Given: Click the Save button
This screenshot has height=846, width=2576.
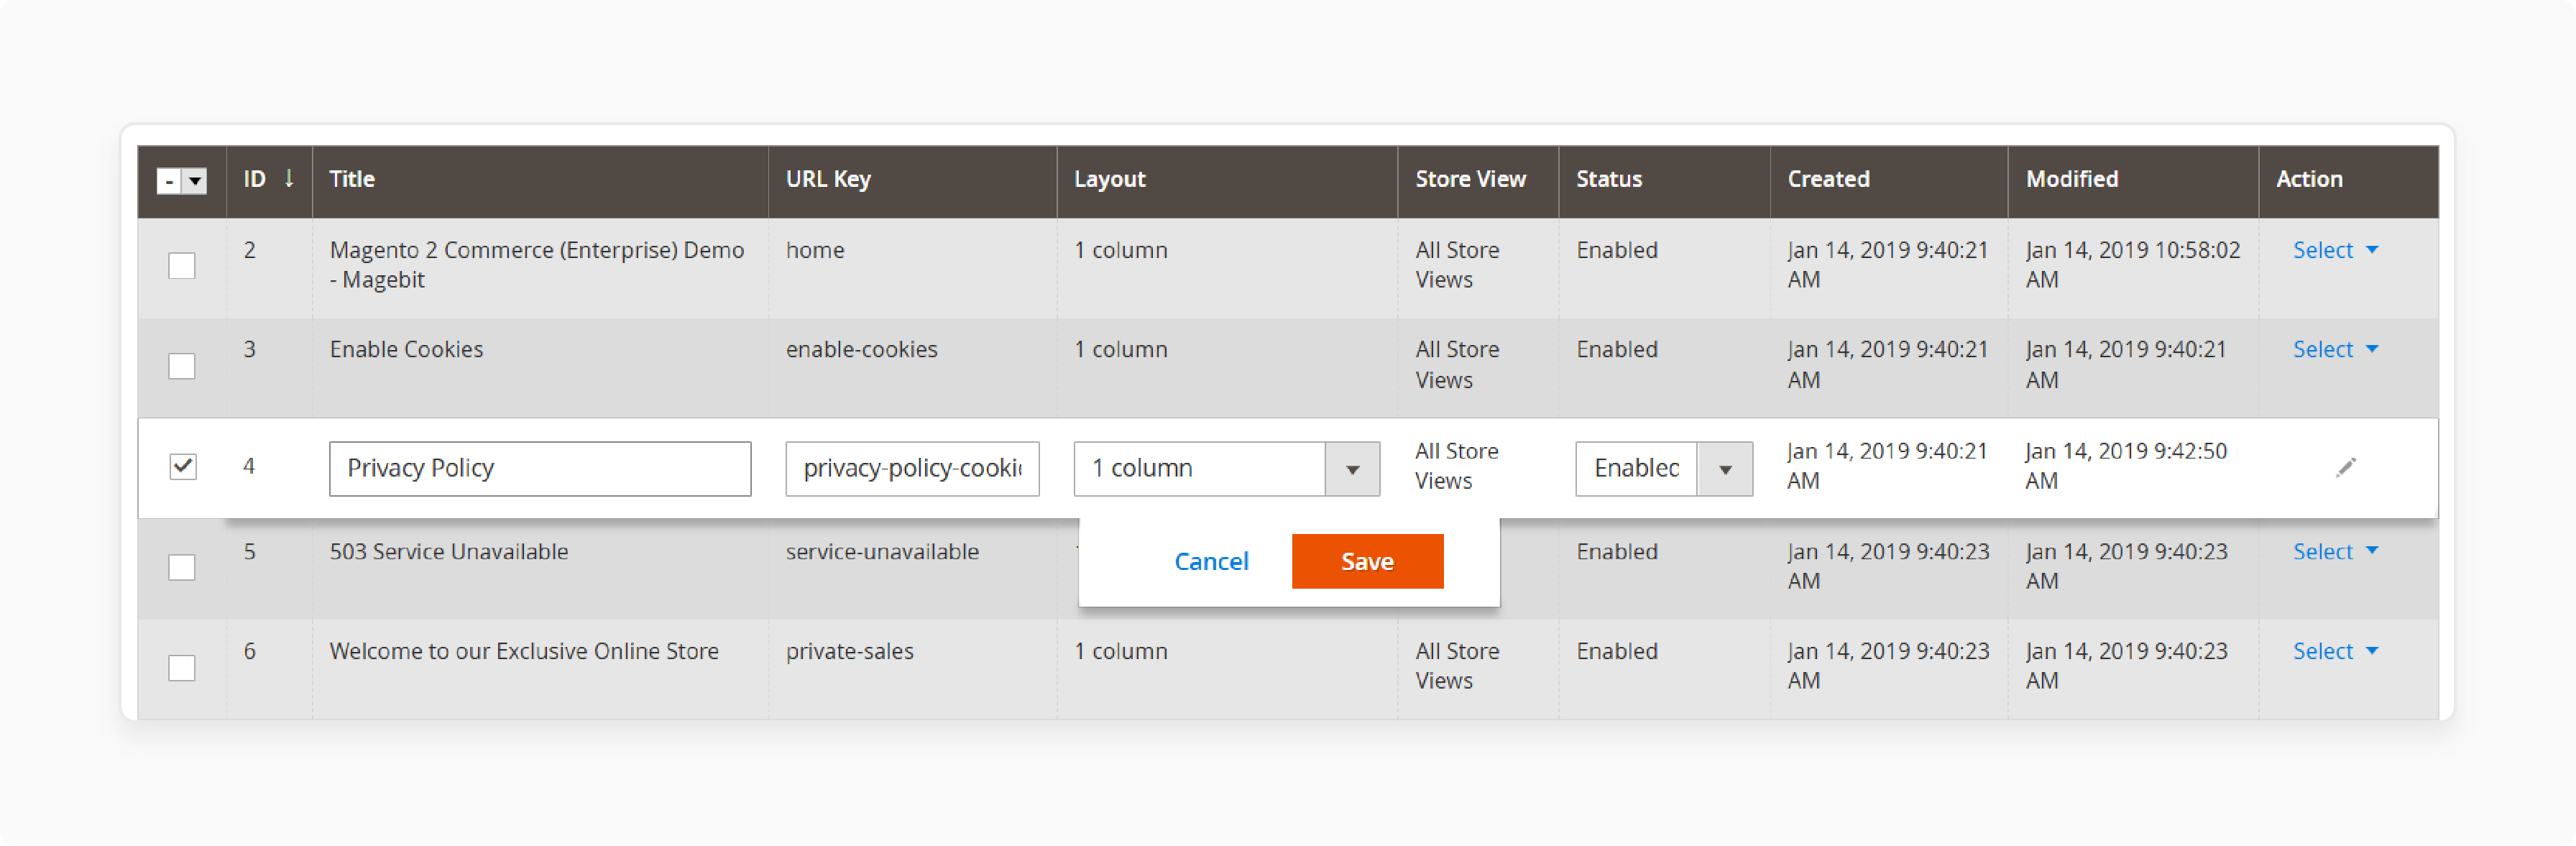Looking at the screenshot, I should (1367, 561).
